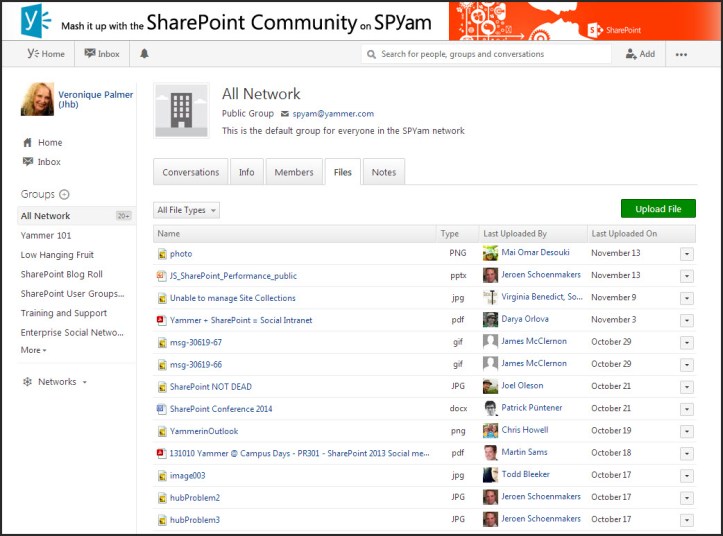
Task: Click the file icon beside photo
Action: point(162,254)
